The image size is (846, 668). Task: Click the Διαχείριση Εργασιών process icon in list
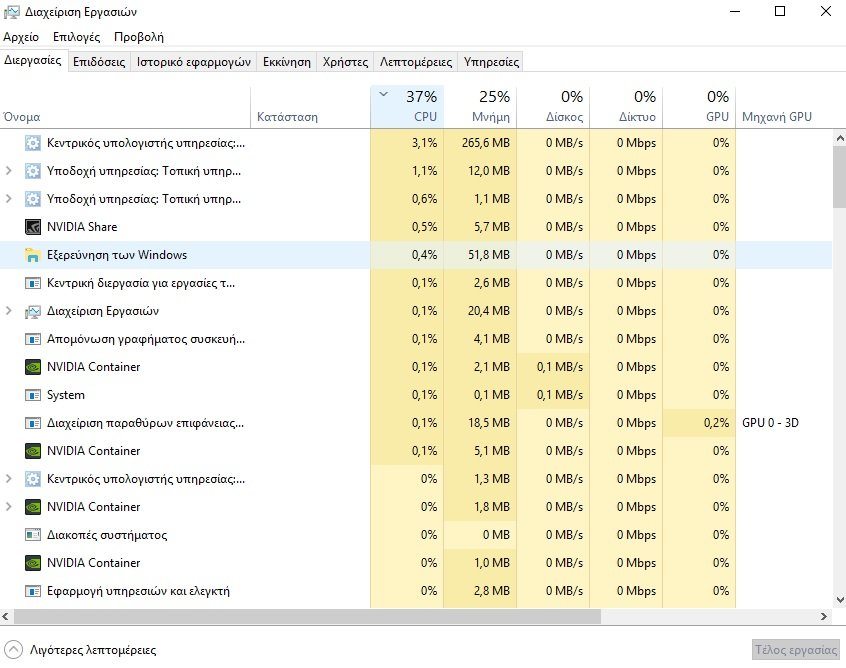pos(33,311)
